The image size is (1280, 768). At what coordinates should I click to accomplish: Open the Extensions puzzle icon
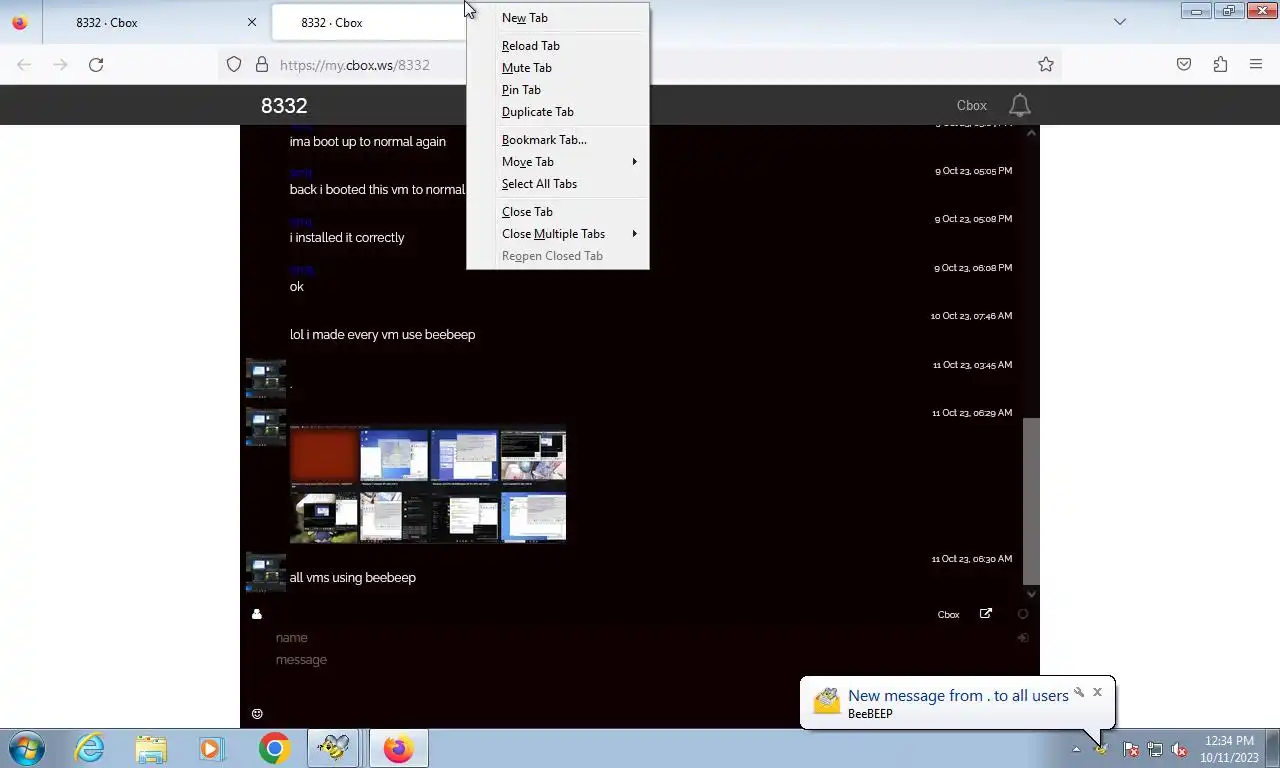pos(1220,65)
